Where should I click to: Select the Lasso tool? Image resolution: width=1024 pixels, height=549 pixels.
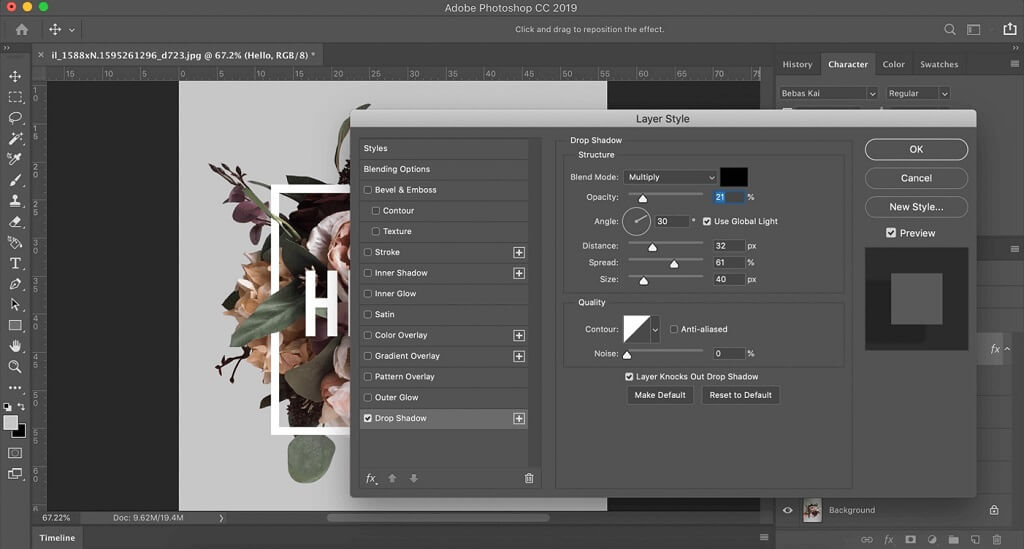click(15, 118)
